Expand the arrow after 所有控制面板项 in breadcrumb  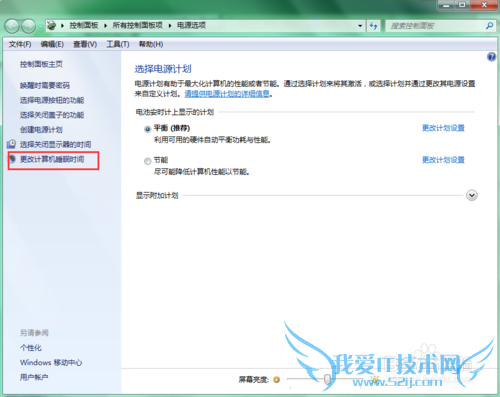pyautogui.click(x=170, y=26)
